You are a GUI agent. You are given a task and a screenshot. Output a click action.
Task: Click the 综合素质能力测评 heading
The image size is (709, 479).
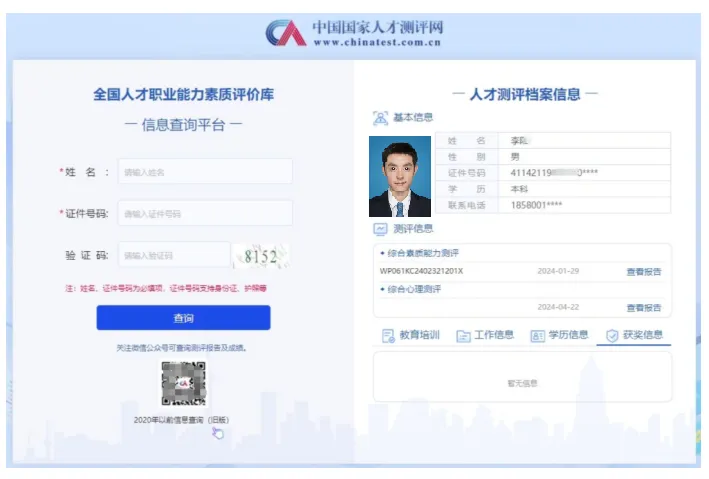pyautogui.click(x=423, y=253)
